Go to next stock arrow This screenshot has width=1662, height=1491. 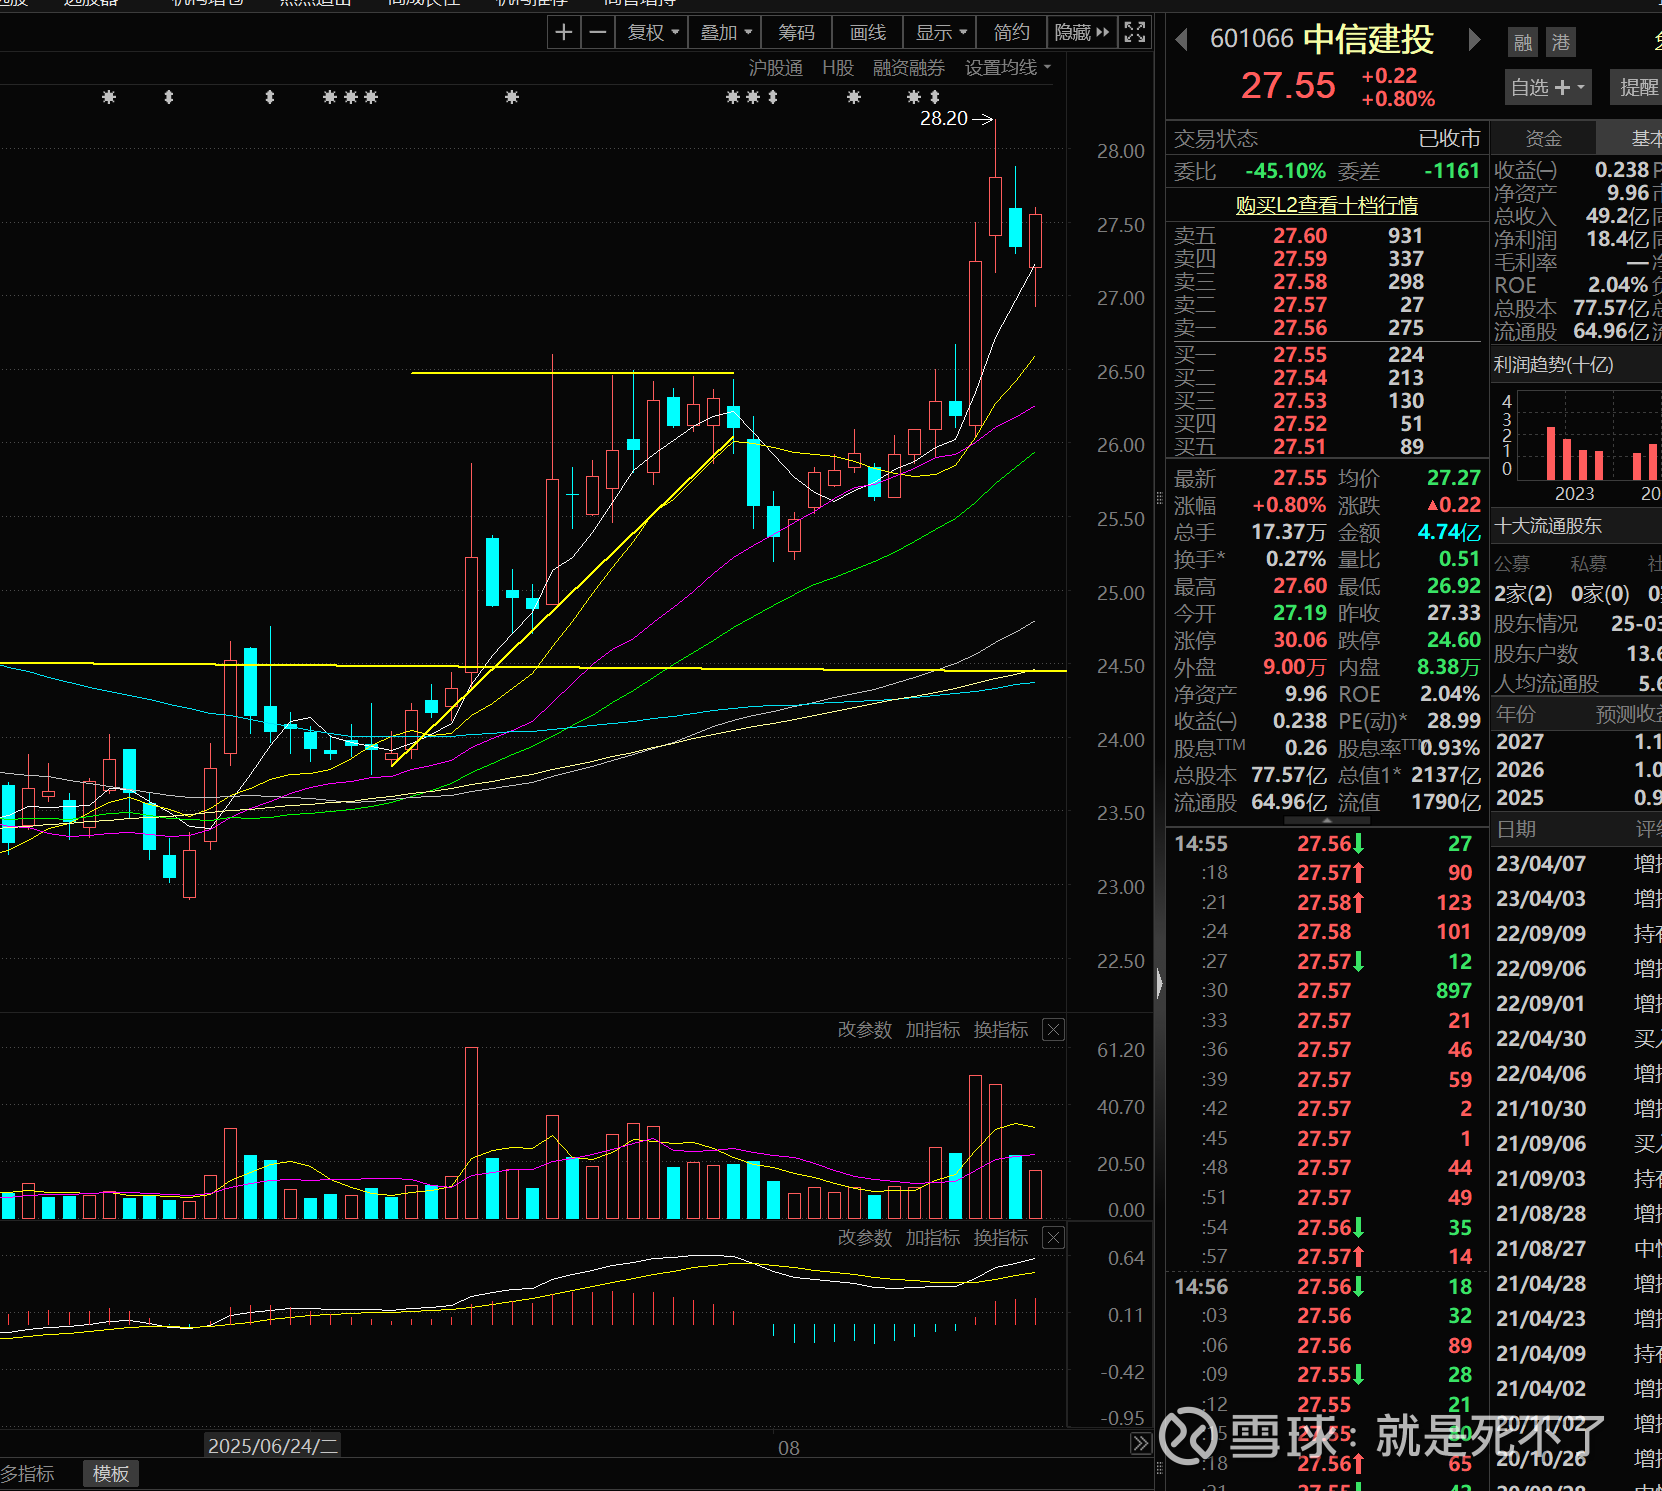point(1473,40)
